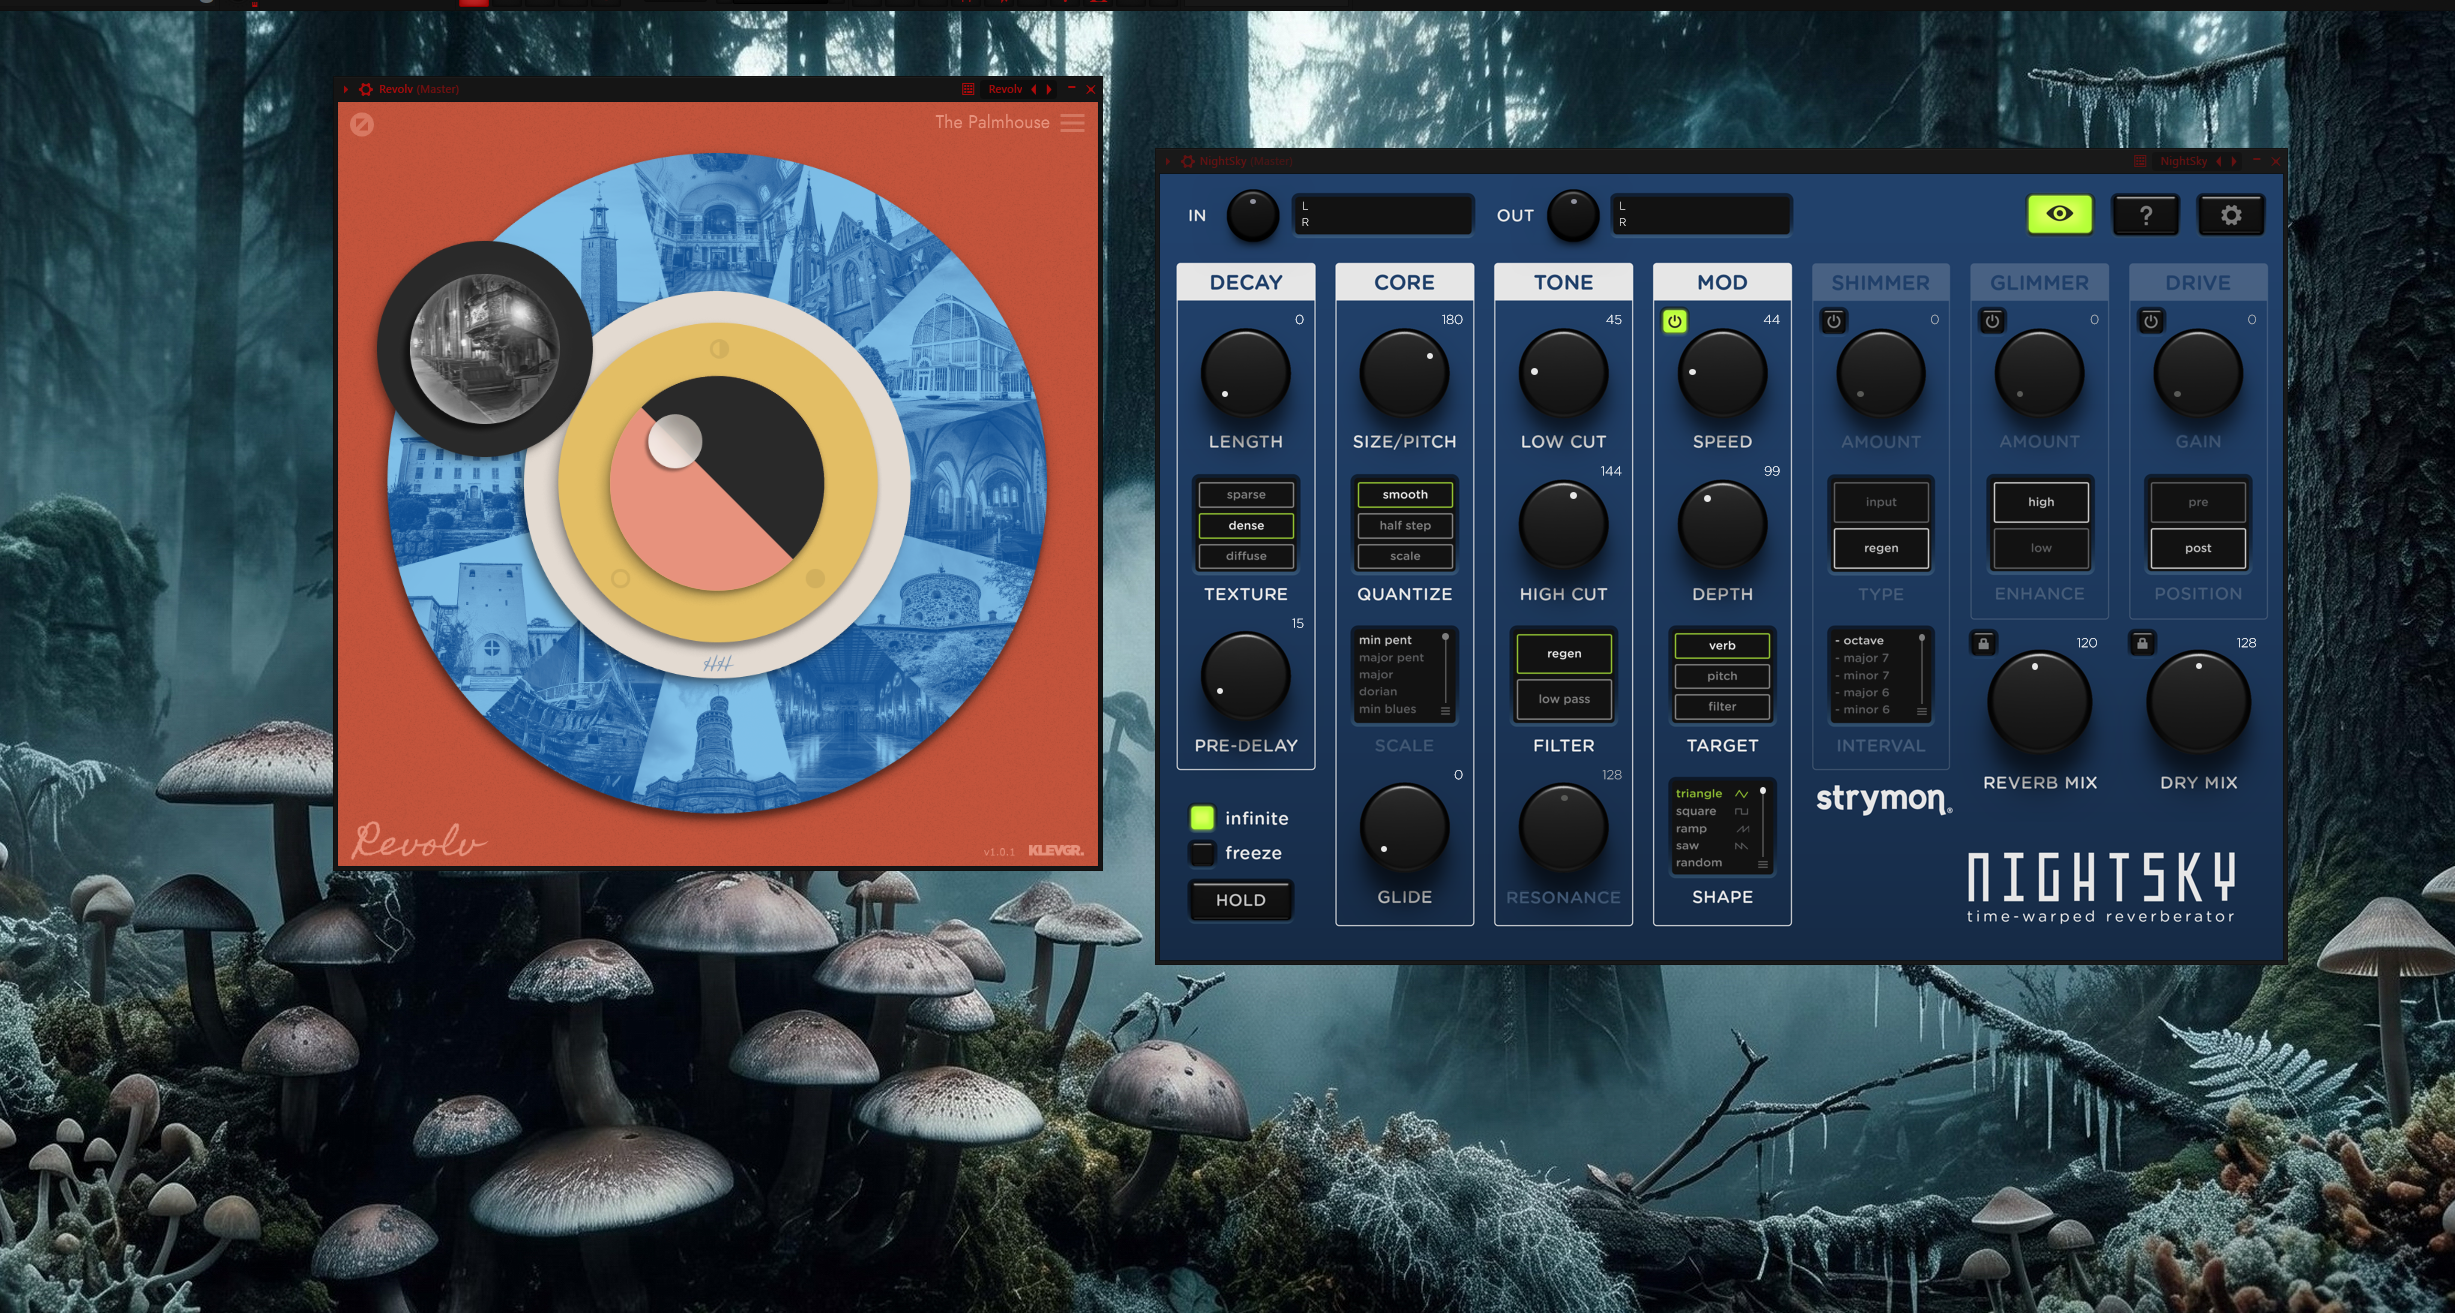This screenshot has width=2455, height=1313.
Task: Click the OUT level meter display
Action: point(1701,214)
